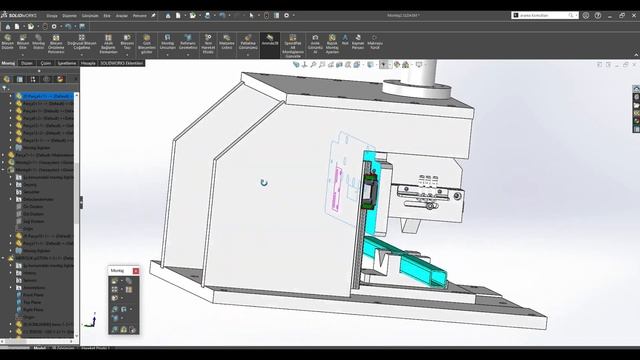Click the feature tree filter funnel icon

coord(4,88)
